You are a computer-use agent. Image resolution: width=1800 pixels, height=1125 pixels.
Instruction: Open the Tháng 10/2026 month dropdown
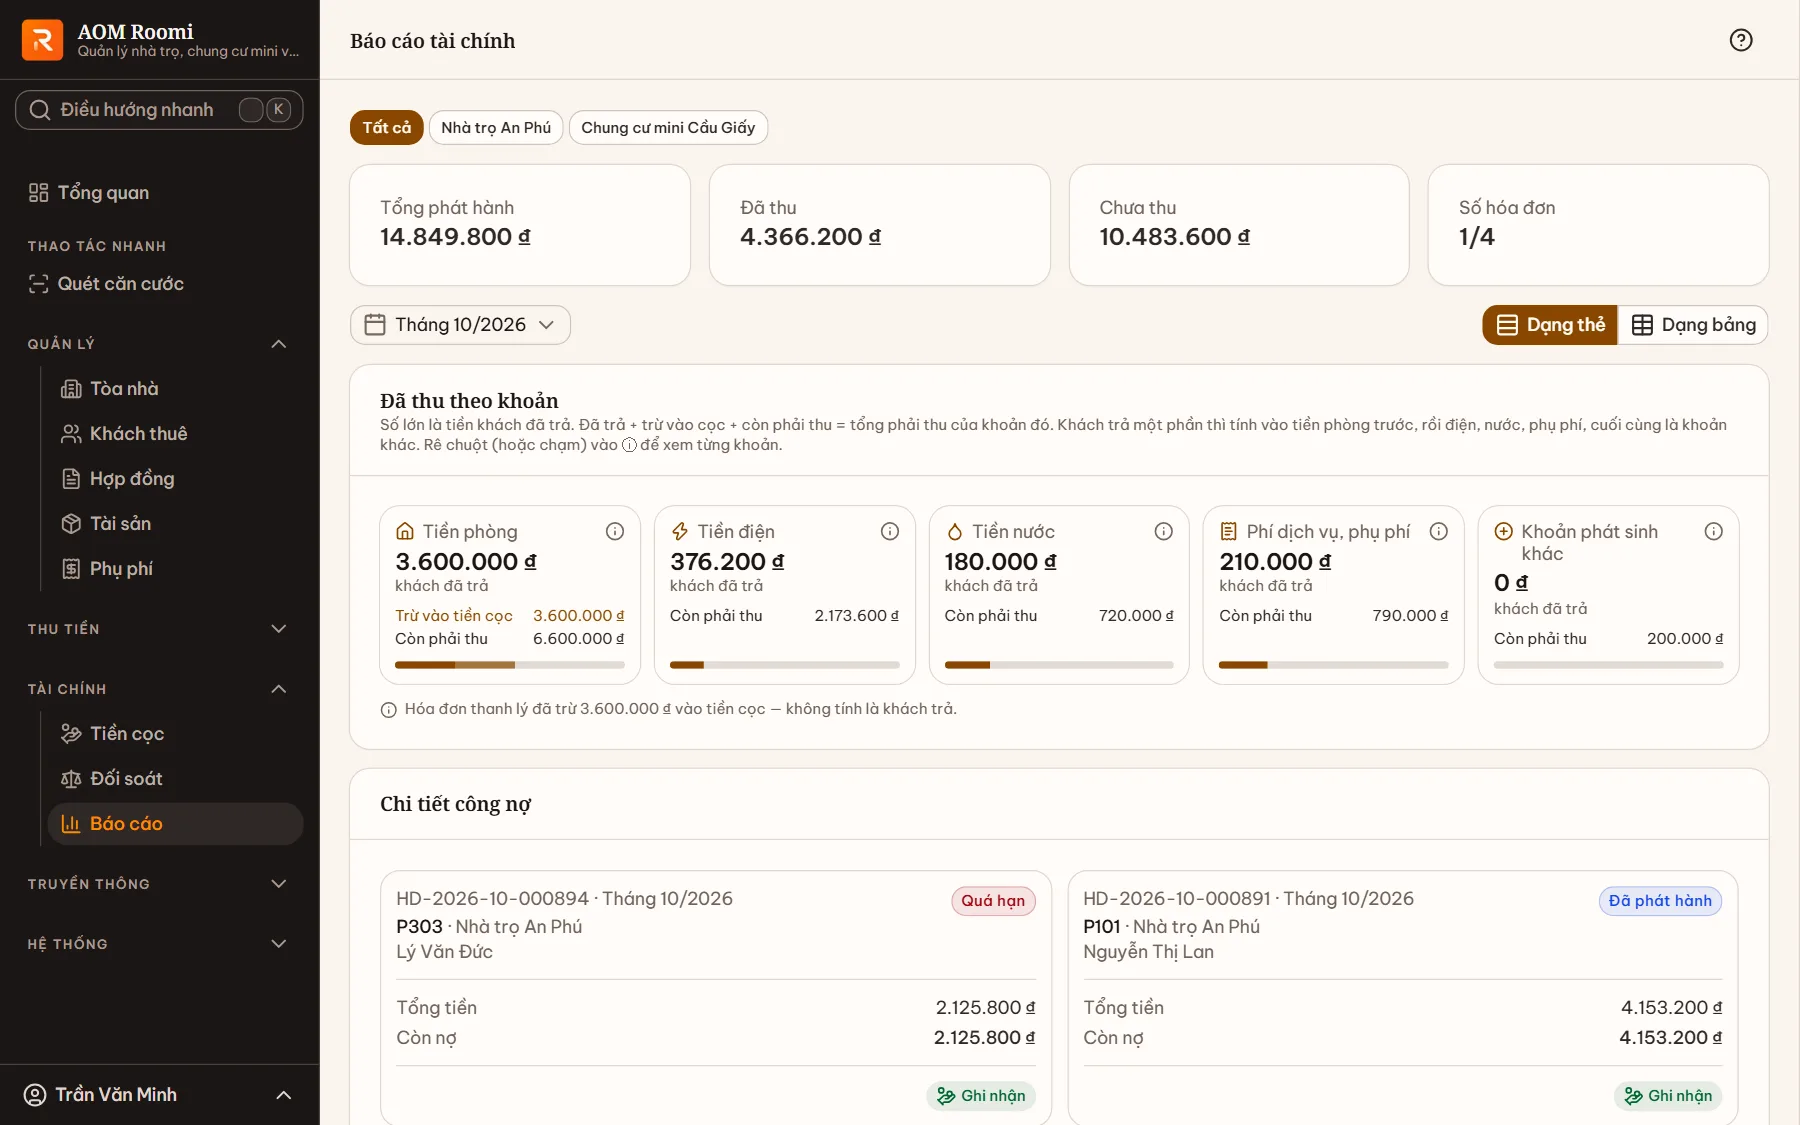point(460,325)
